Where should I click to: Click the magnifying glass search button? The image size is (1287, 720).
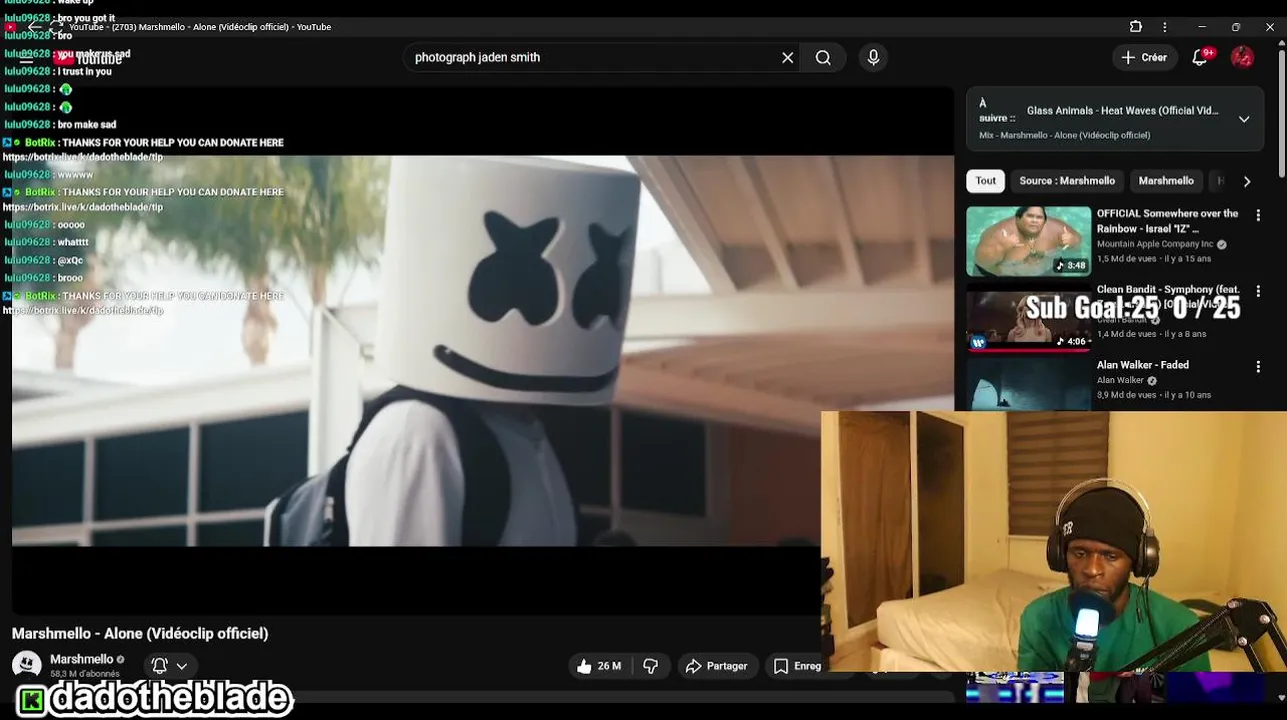pyautogui.click(x=823, y=58)
